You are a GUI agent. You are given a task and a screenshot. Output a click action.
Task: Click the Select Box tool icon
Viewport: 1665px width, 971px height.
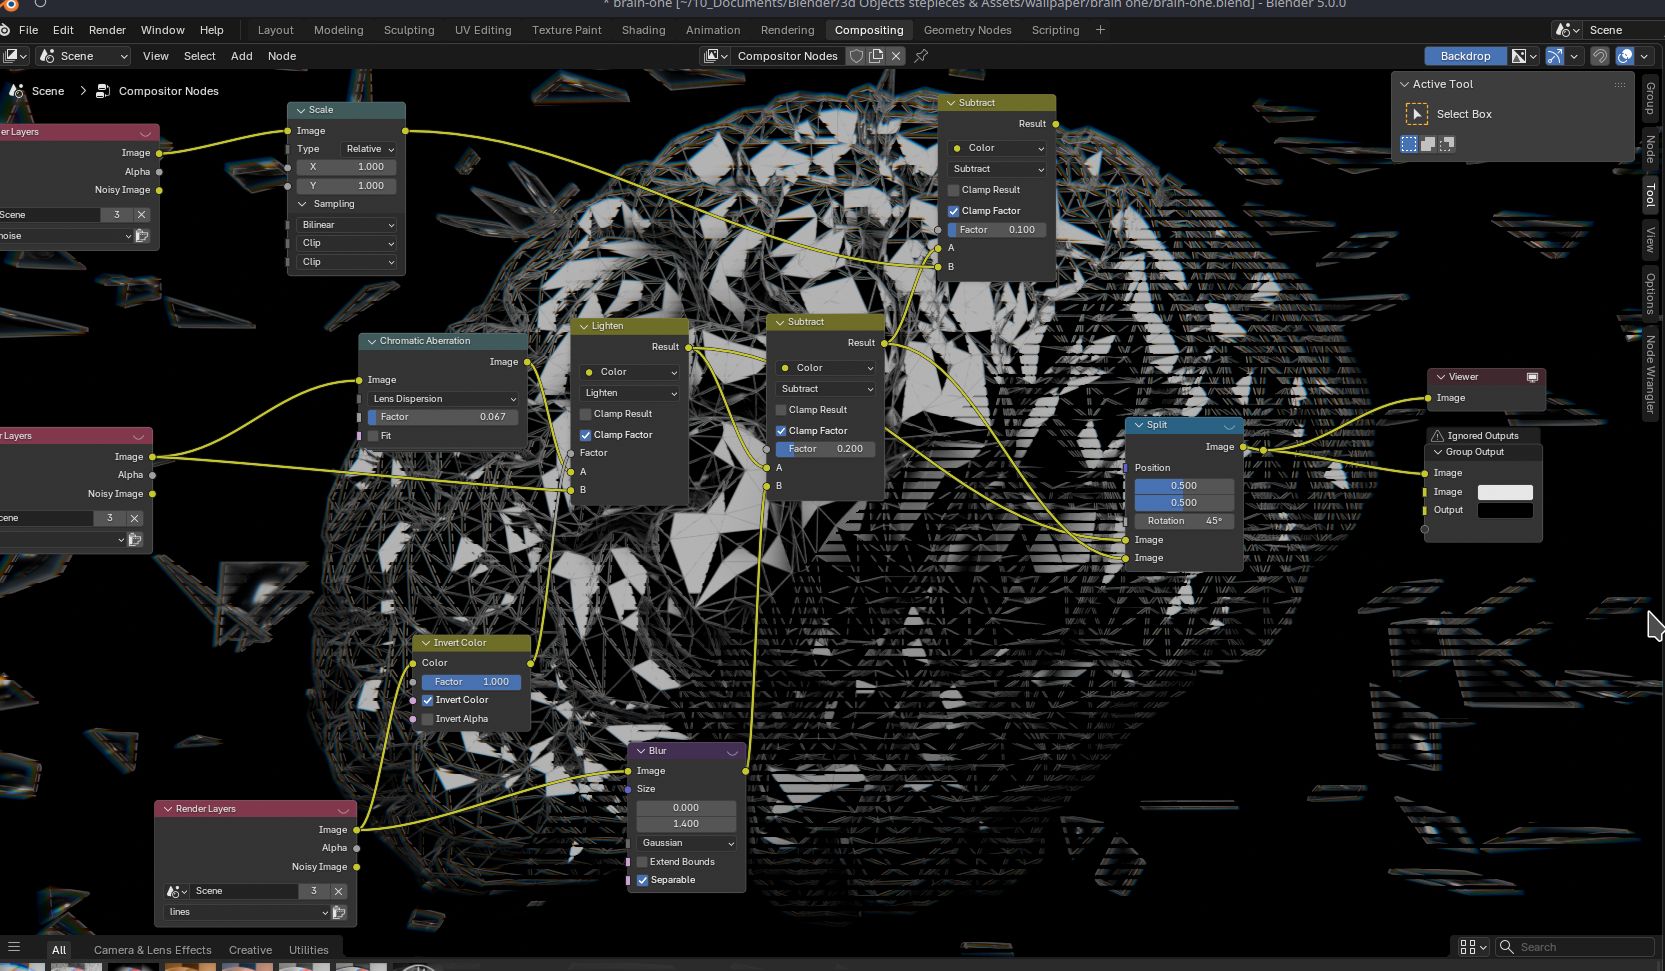(x=1416, y=114)
